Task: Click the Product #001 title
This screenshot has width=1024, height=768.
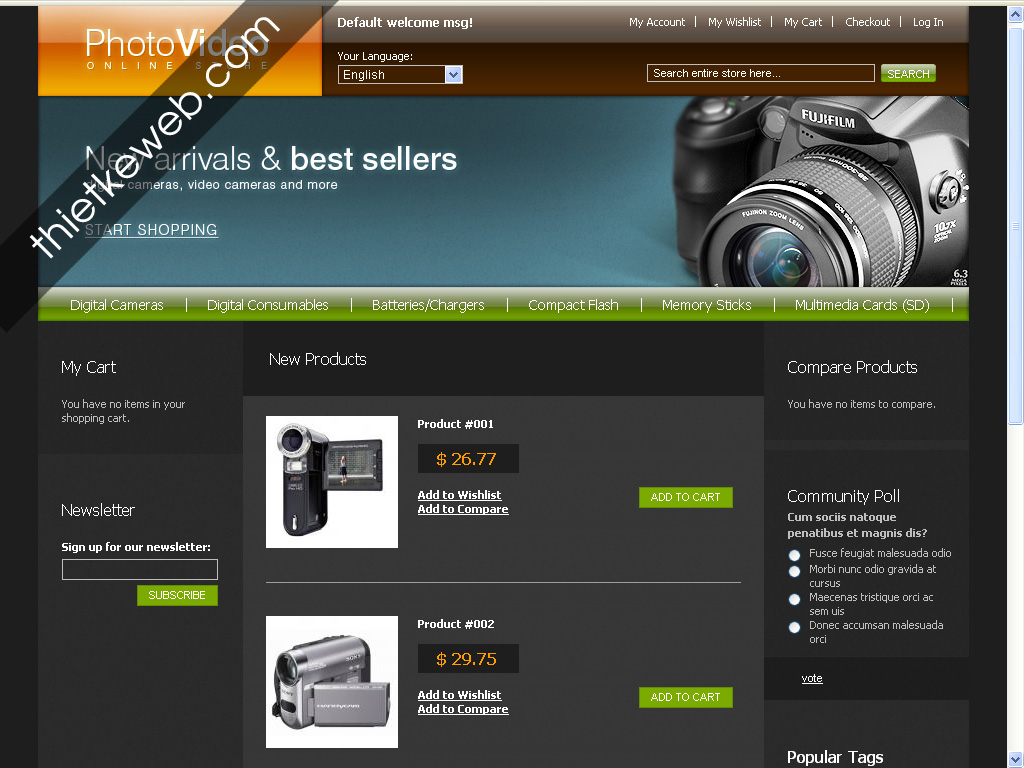Action: coord(456,424)
